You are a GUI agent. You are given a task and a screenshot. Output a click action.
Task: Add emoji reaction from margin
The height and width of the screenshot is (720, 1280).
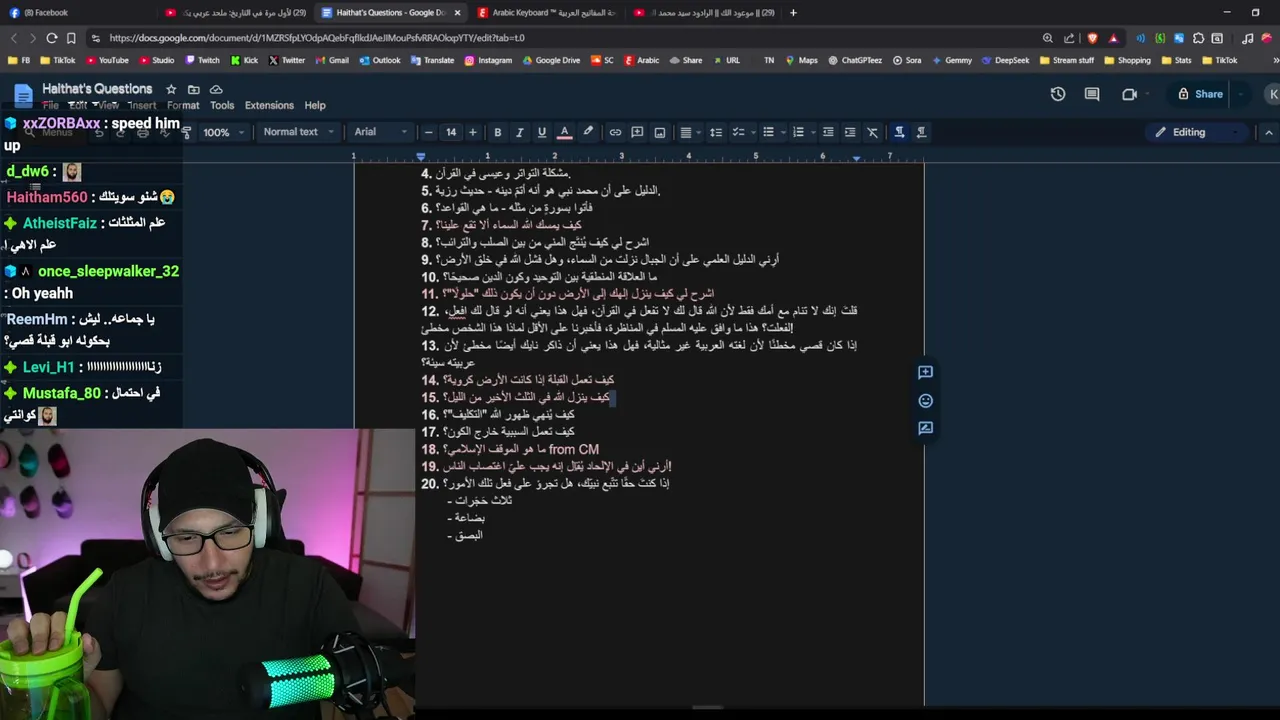coord(925,400)
